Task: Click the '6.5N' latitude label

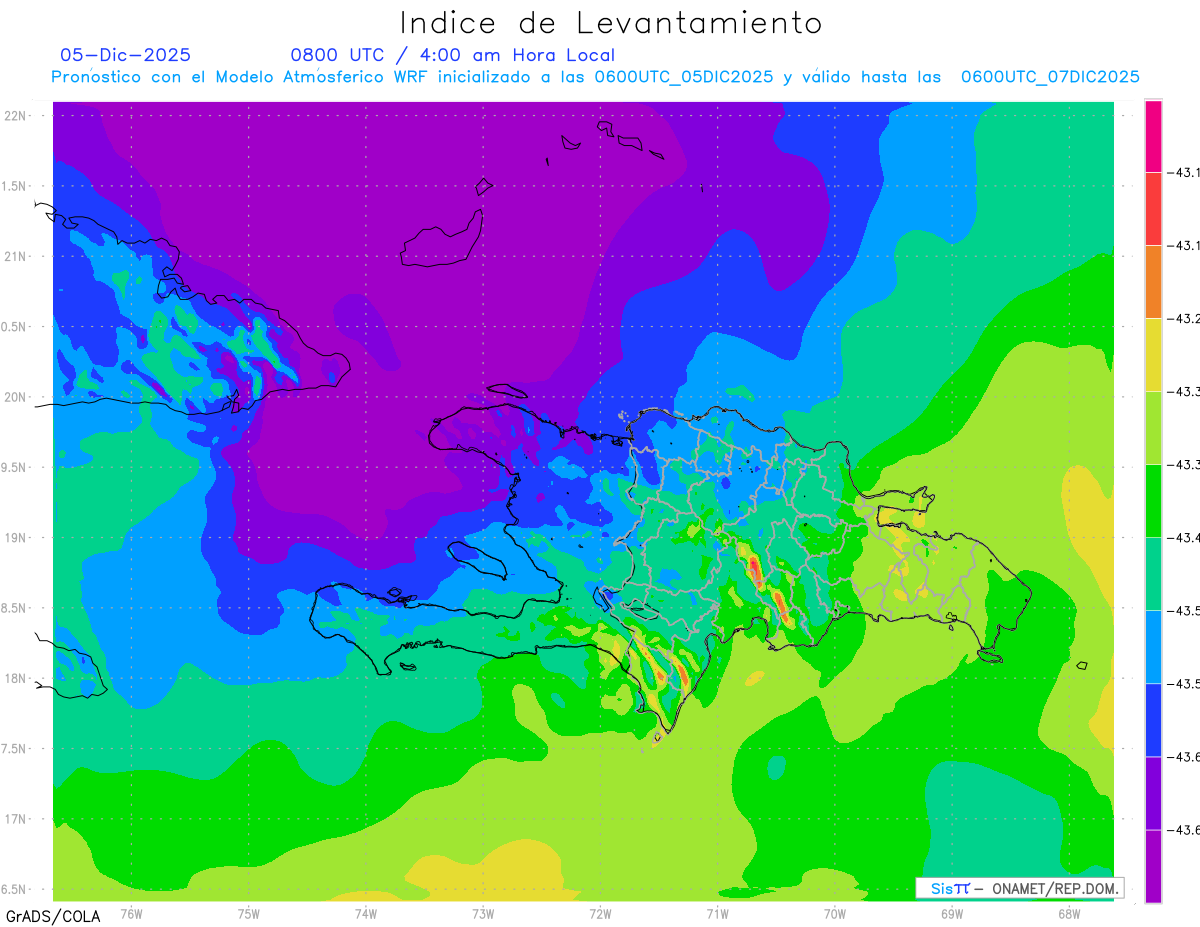Action: coord(15,889)
